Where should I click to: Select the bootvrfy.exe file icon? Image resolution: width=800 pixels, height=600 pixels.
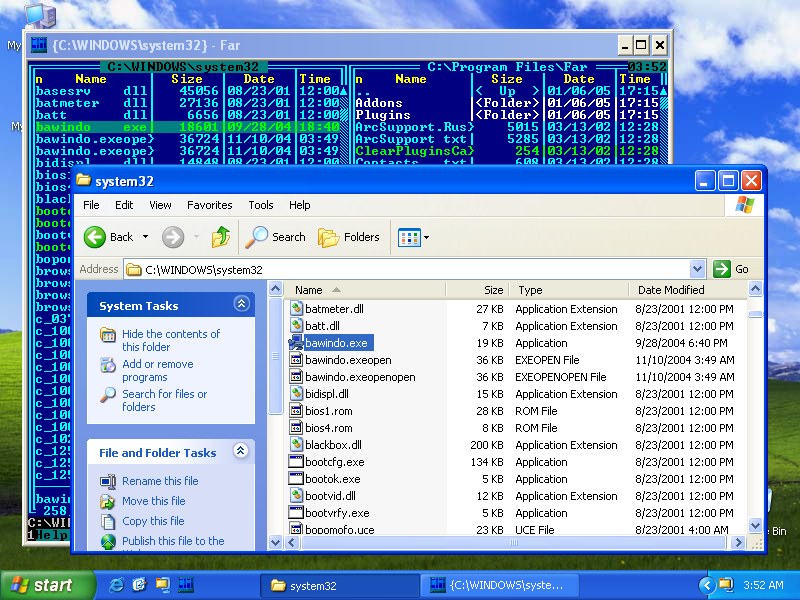pyautogui.click(x=296, y=513)
